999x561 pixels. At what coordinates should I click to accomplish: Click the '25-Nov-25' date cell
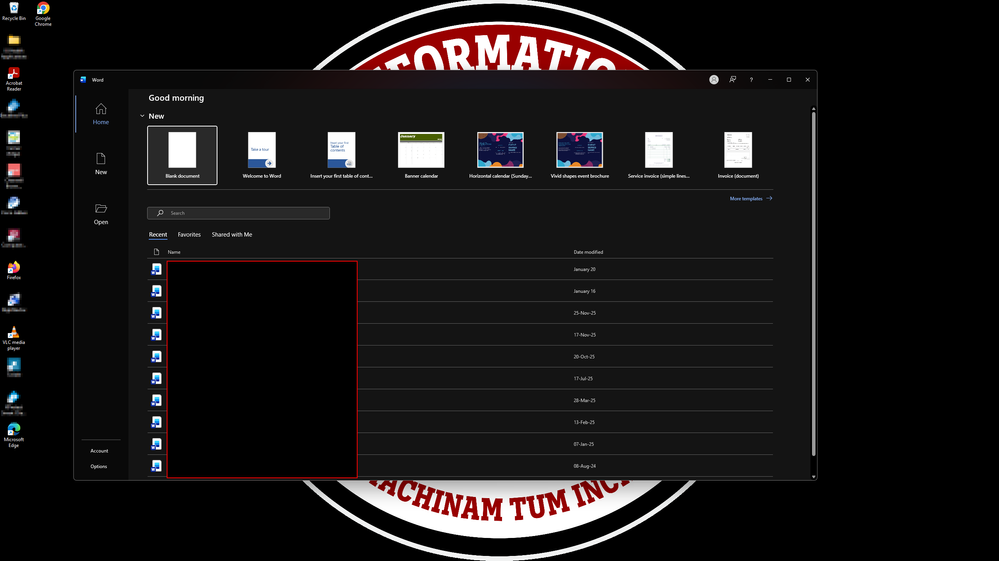coord(584,313)
